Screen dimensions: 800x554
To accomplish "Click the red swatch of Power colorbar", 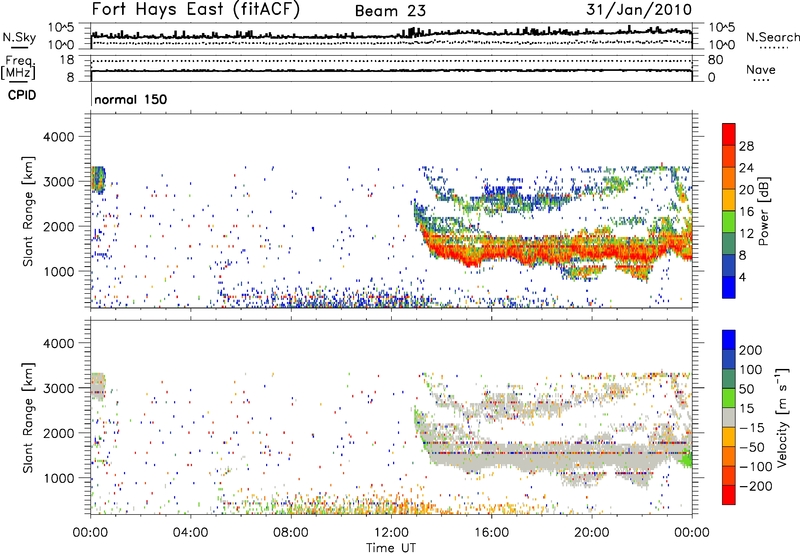I will coord(729,134).
